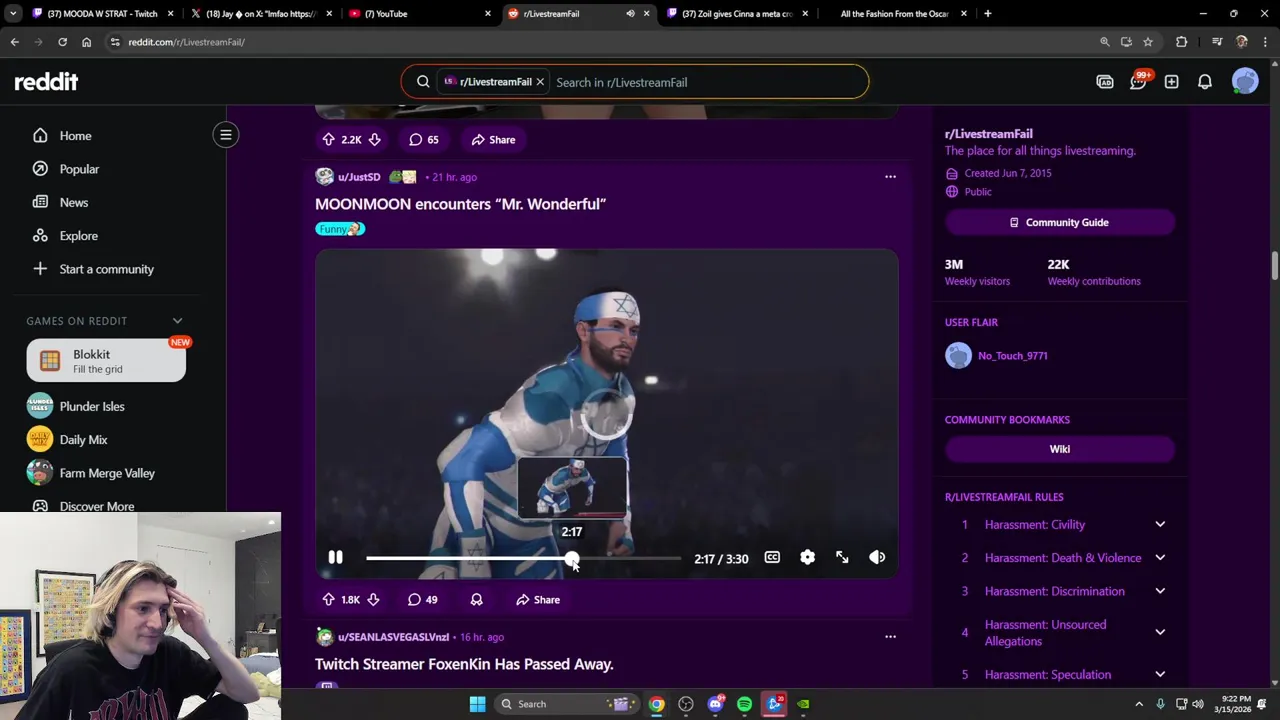The image size is (1280, 720).
Task: Seek on the video progress bar
Action: [523, 558]
